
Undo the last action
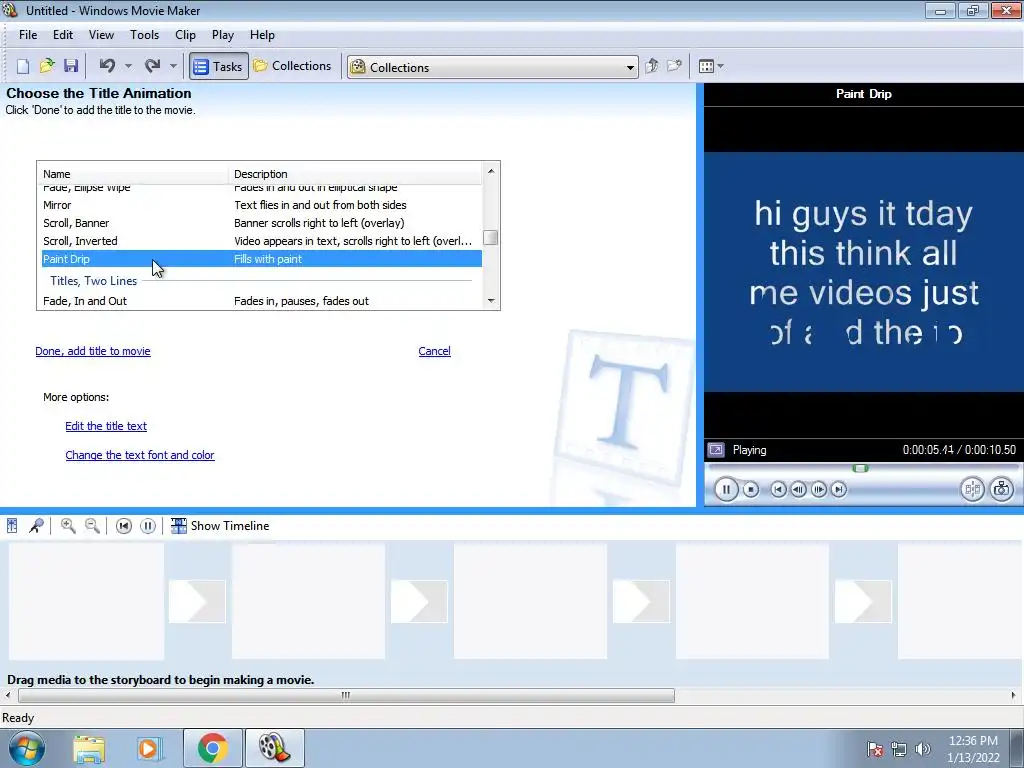click(107, 66)
